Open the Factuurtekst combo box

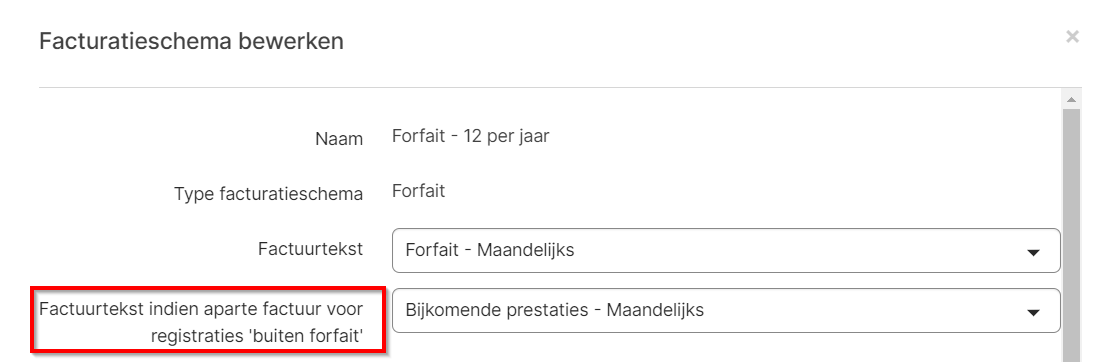726,250
